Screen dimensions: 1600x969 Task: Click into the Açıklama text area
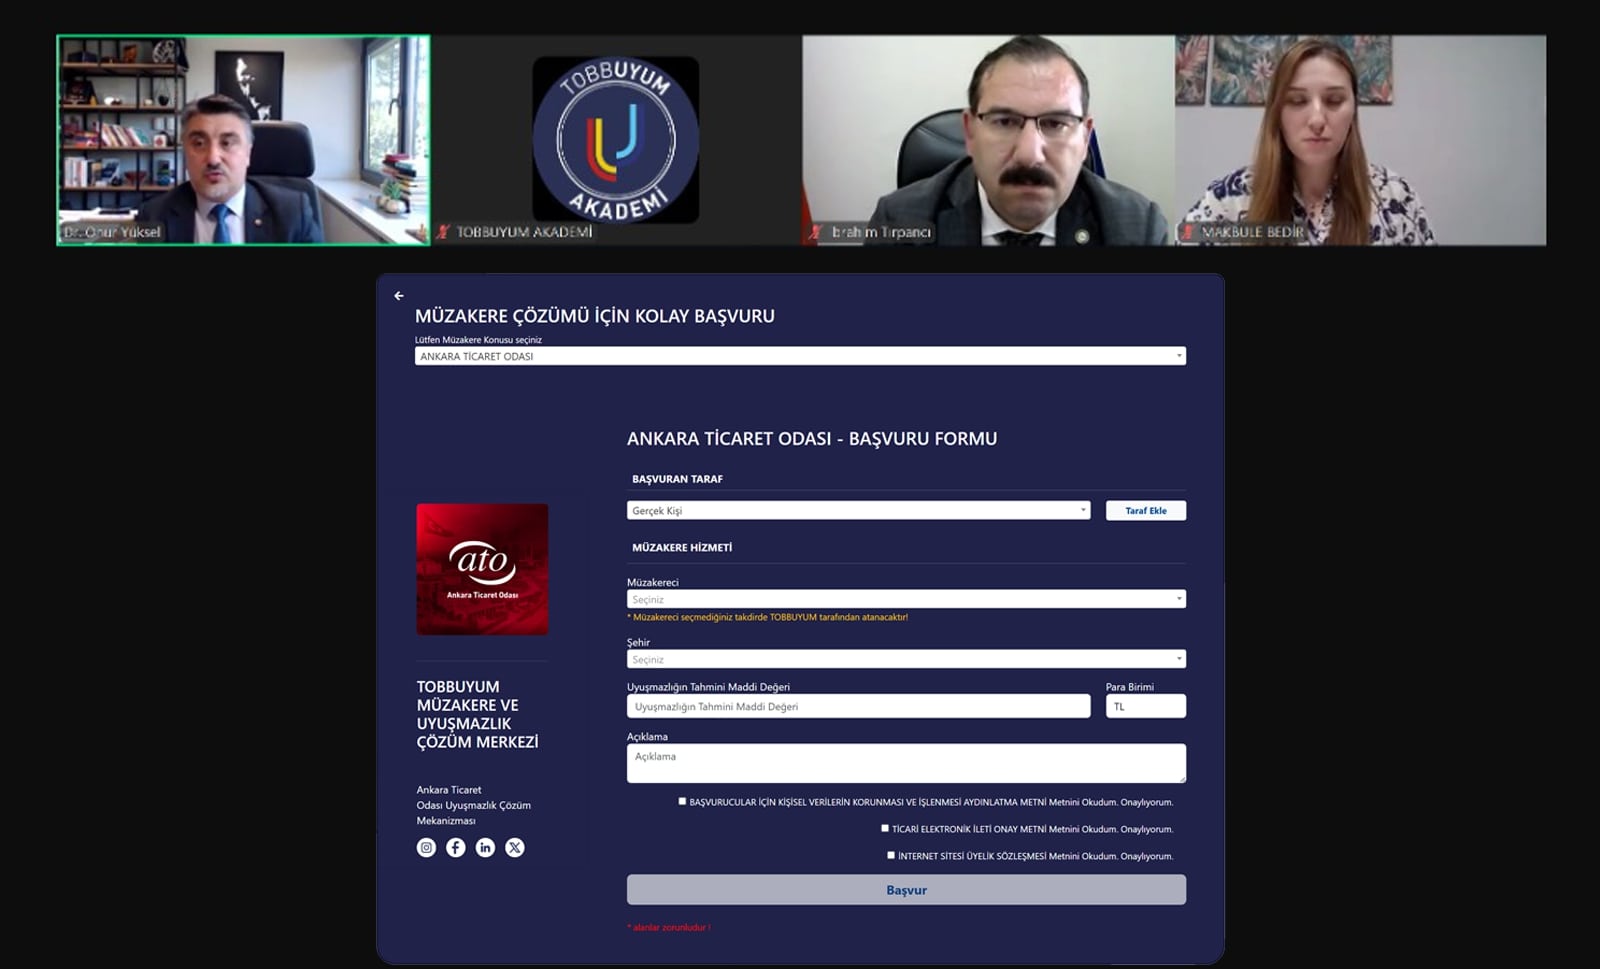click(906, 763)
